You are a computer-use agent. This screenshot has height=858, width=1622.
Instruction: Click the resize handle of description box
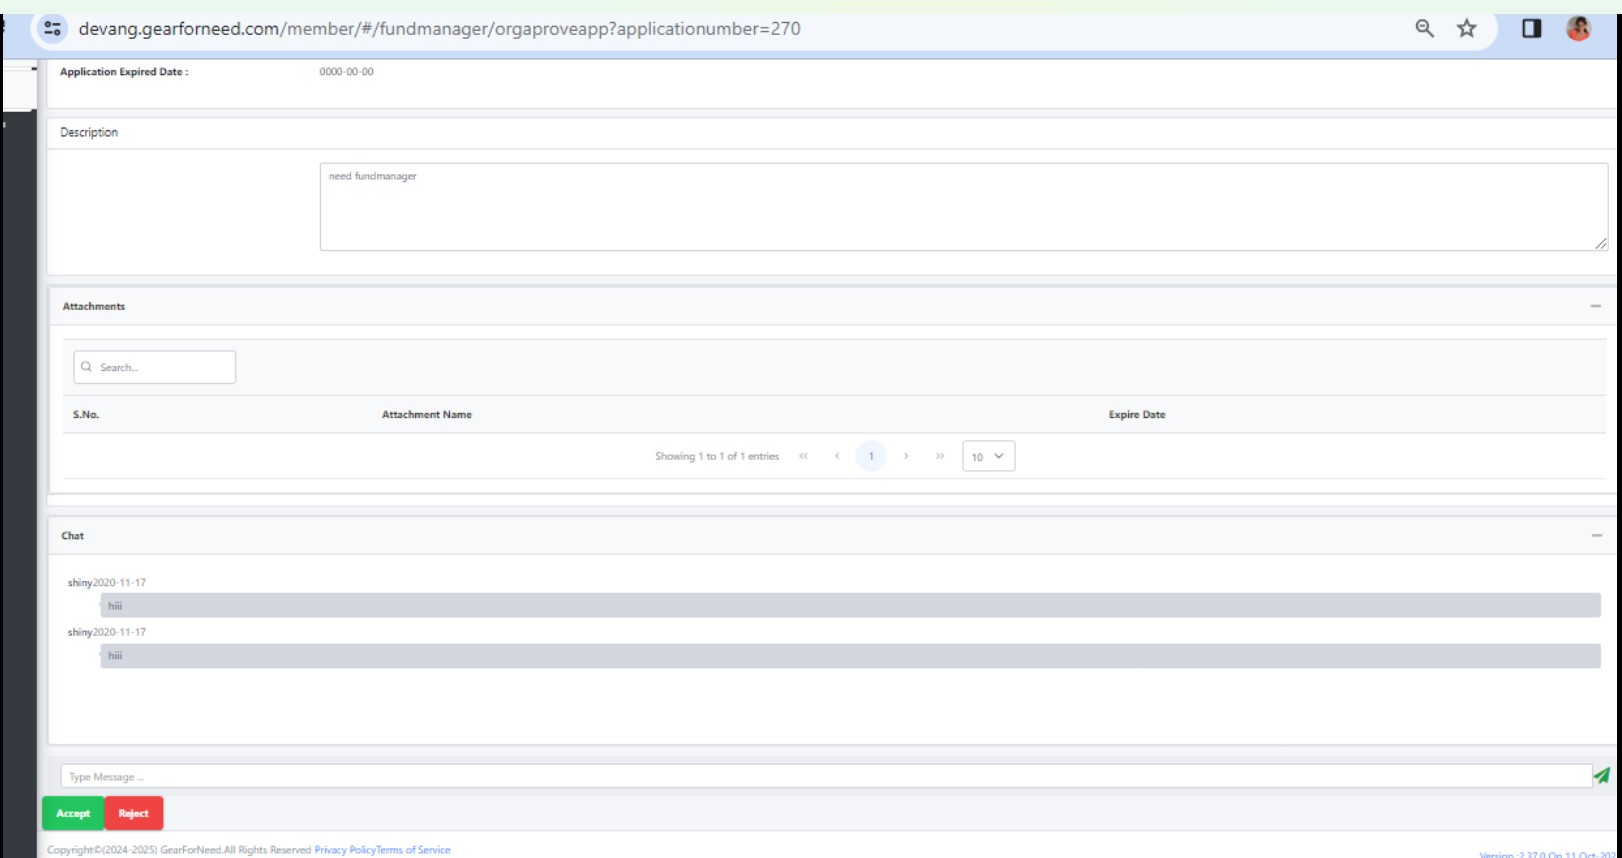click(1601, 244)
